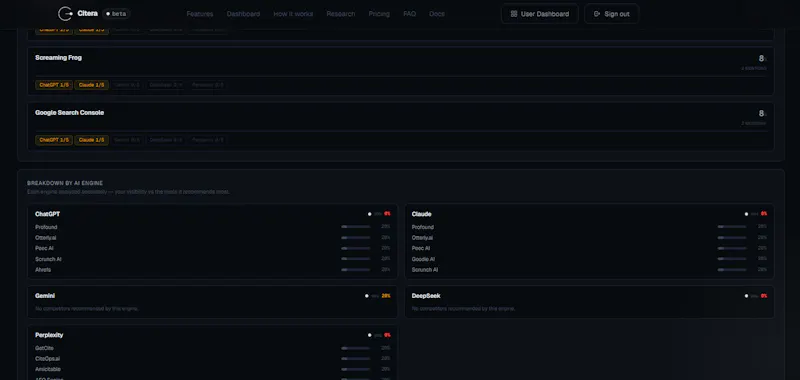Click Amicitable in the Perplexity card
Image resolution: width=800 pixels, height=380 pixels.
[x=48, y=369]
